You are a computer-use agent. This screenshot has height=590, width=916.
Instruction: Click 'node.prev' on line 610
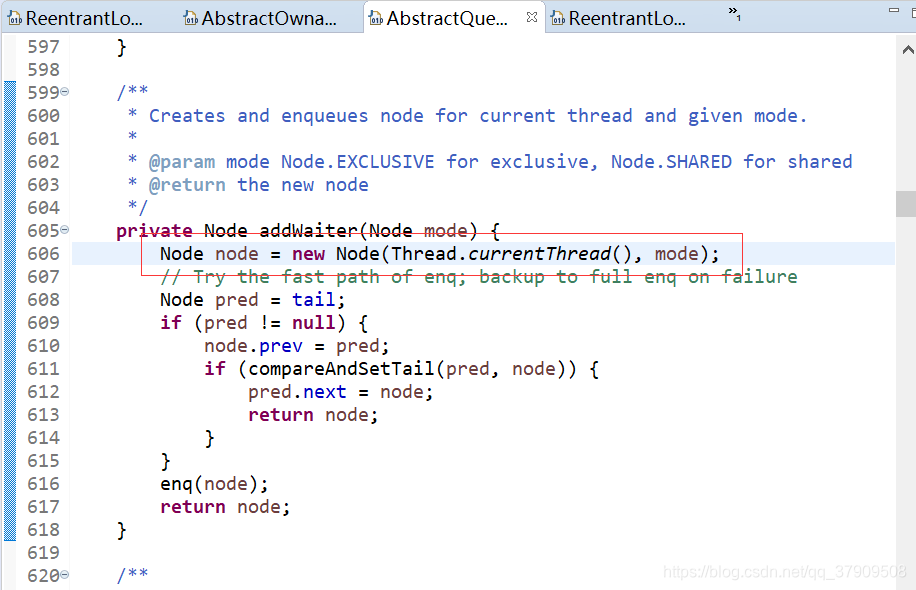253,346
